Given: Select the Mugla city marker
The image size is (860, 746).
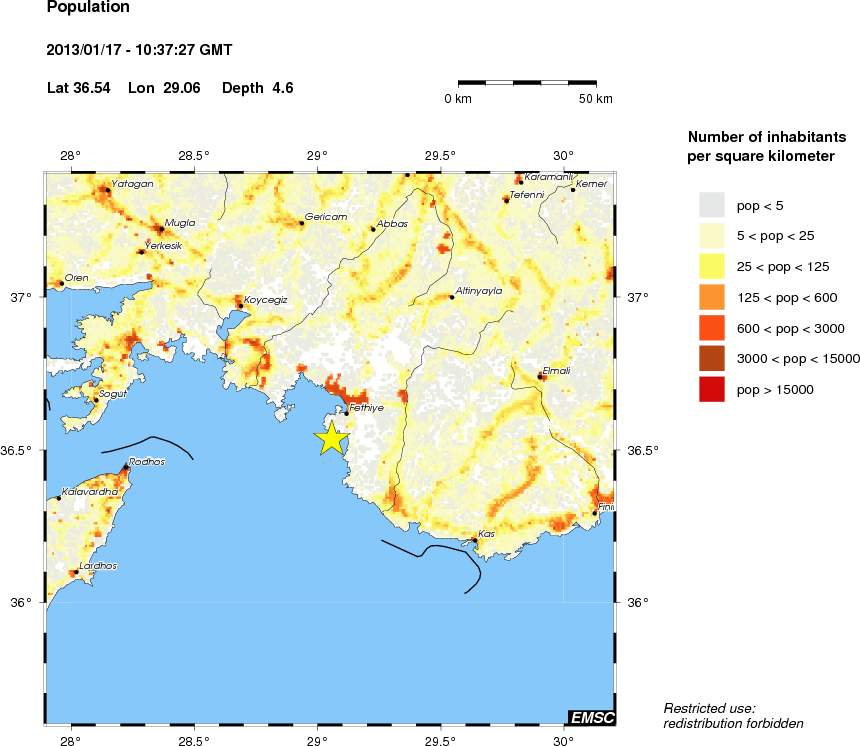Looking at the screenshot, I should pos(162,229).
